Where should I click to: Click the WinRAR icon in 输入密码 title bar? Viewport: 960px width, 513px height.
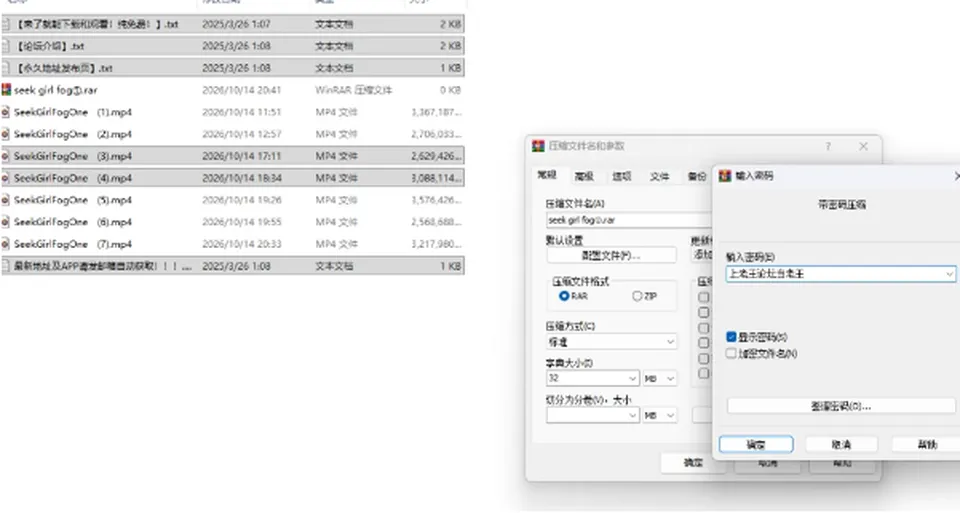point(726,176)
